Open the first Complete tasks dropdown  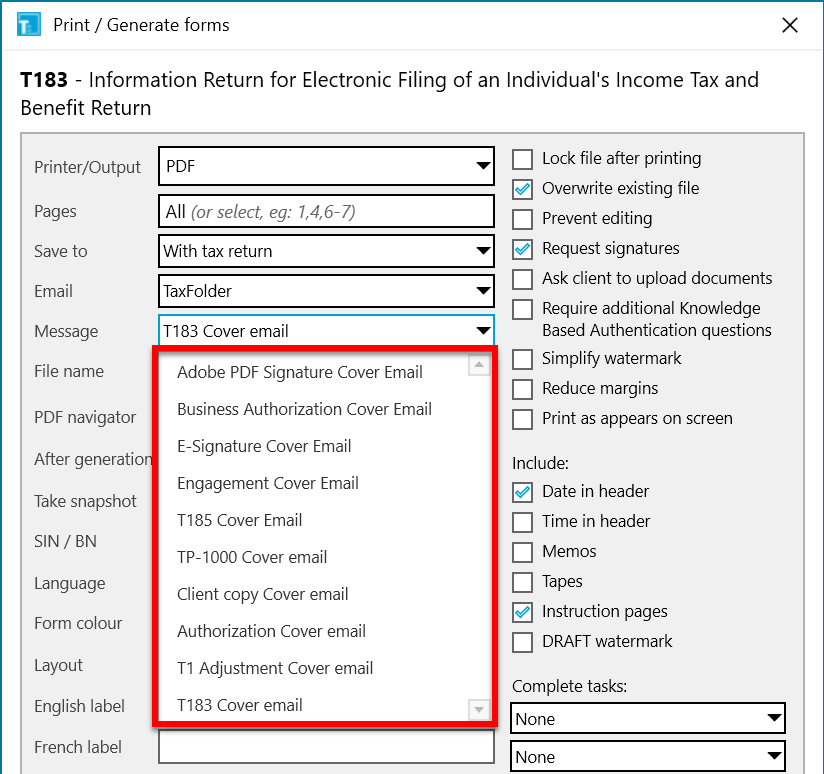[772, 719]
